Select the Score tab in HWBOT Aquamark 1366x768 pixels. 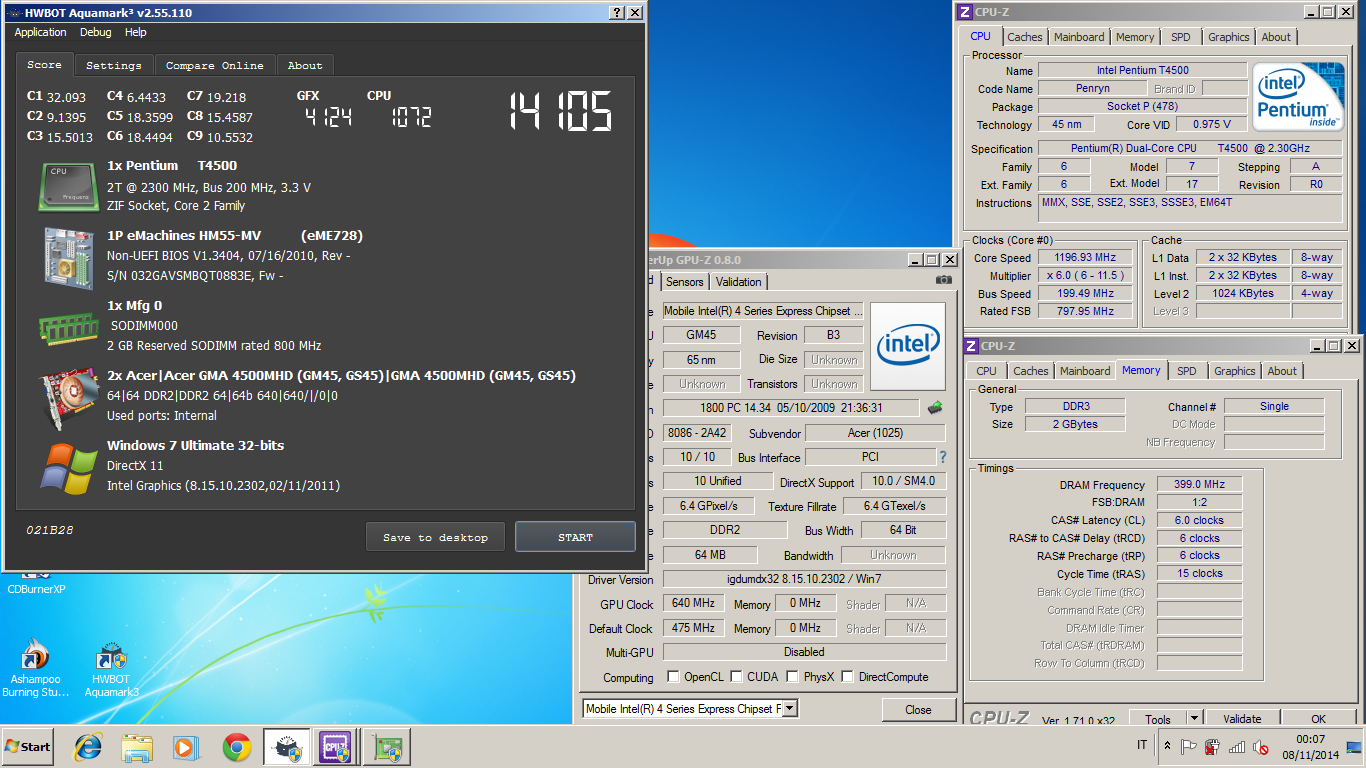tap(45, 64)
